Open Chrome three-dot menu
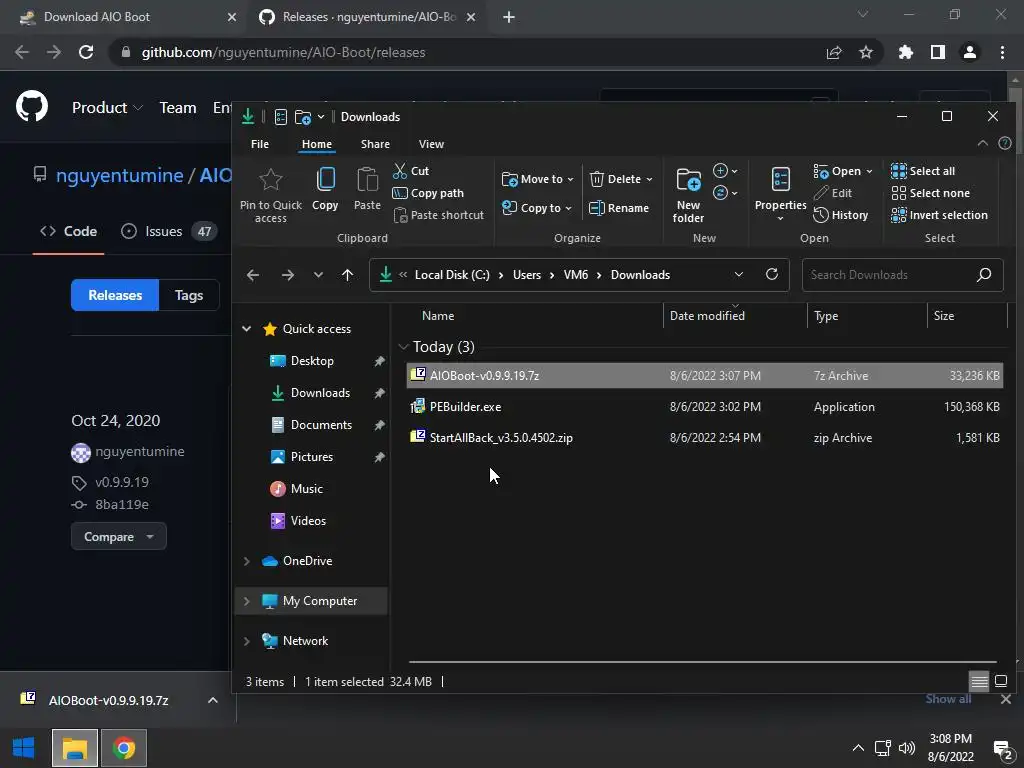This screenshot has width=1024, height=768. [1002, 52]
